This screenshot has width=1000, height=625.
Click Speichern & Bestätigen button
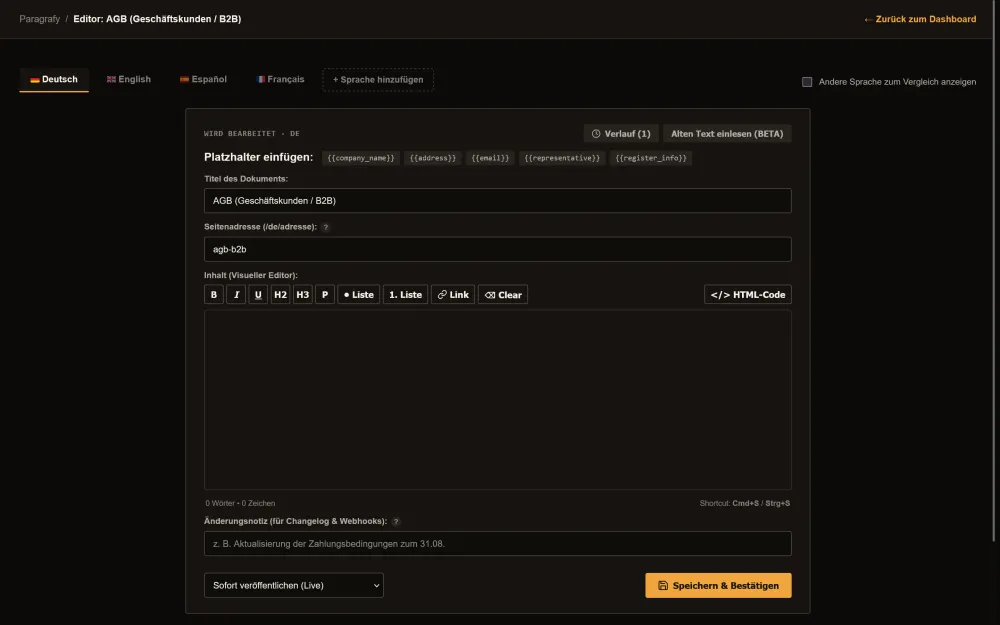[718, 585]
